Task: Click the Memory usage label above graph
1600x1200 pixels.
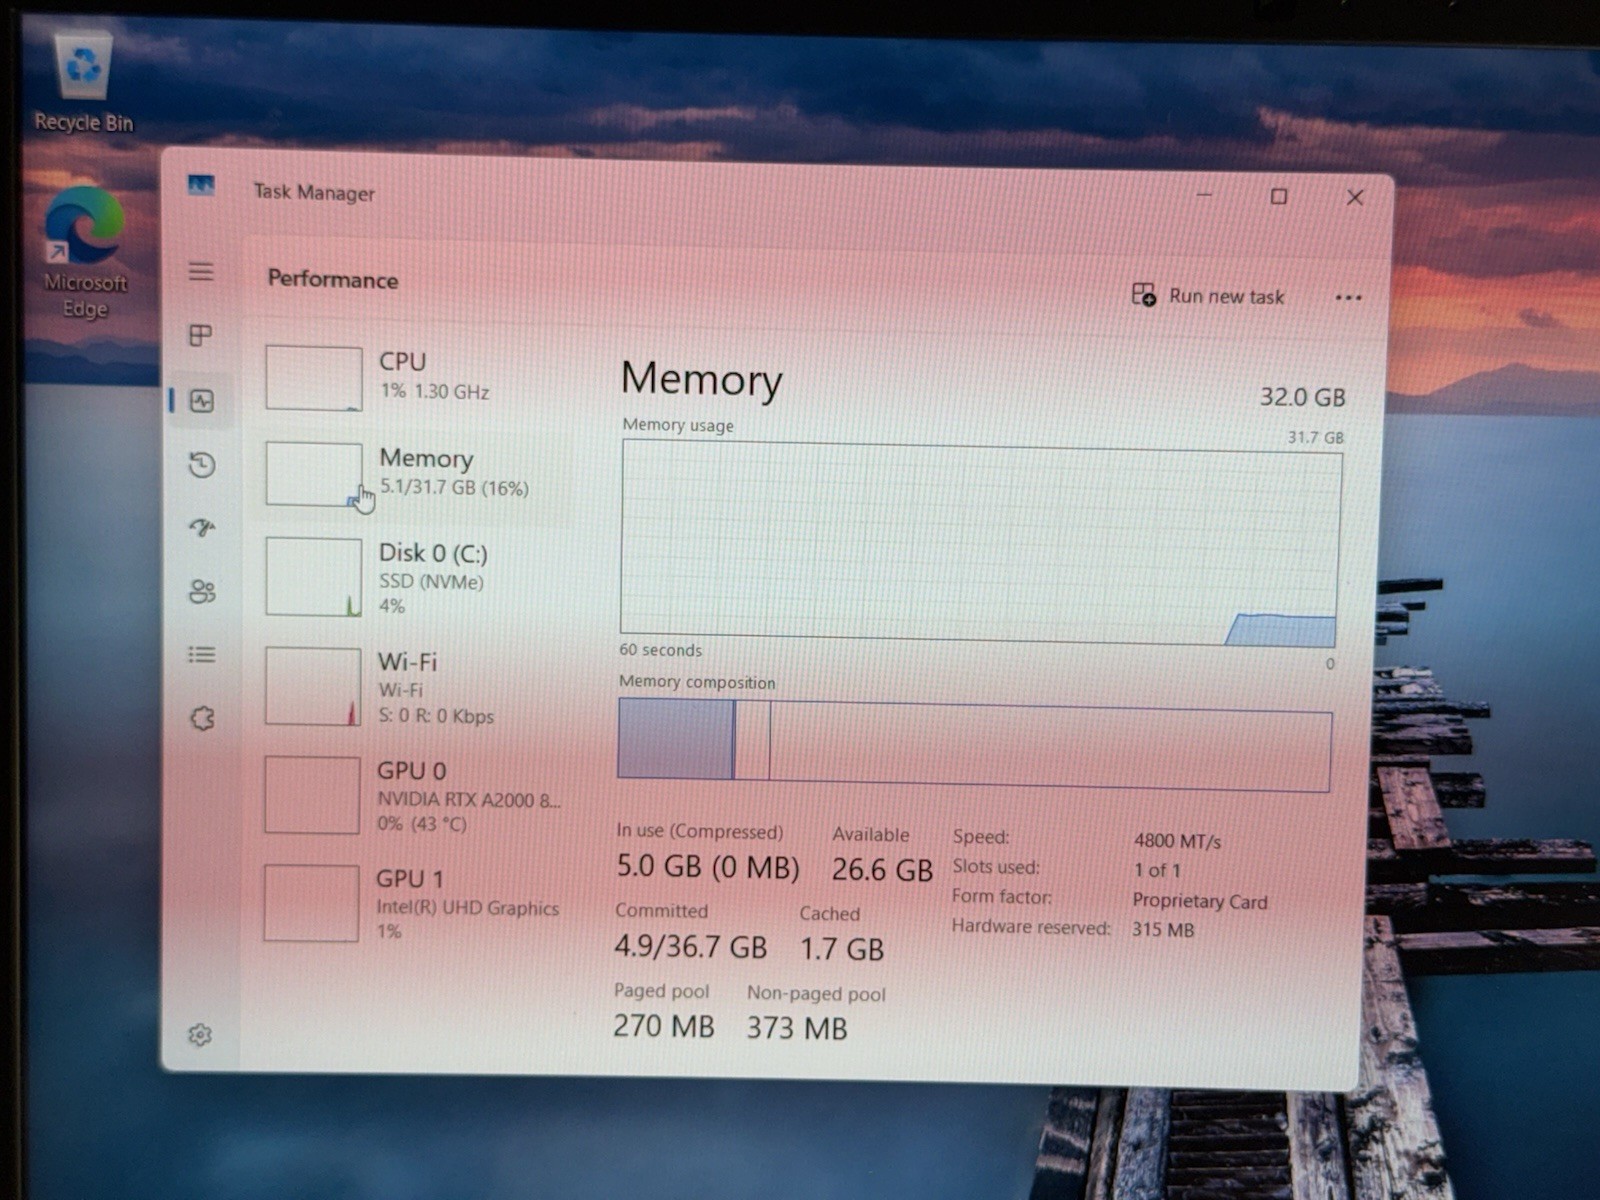Action: (678, 425)
